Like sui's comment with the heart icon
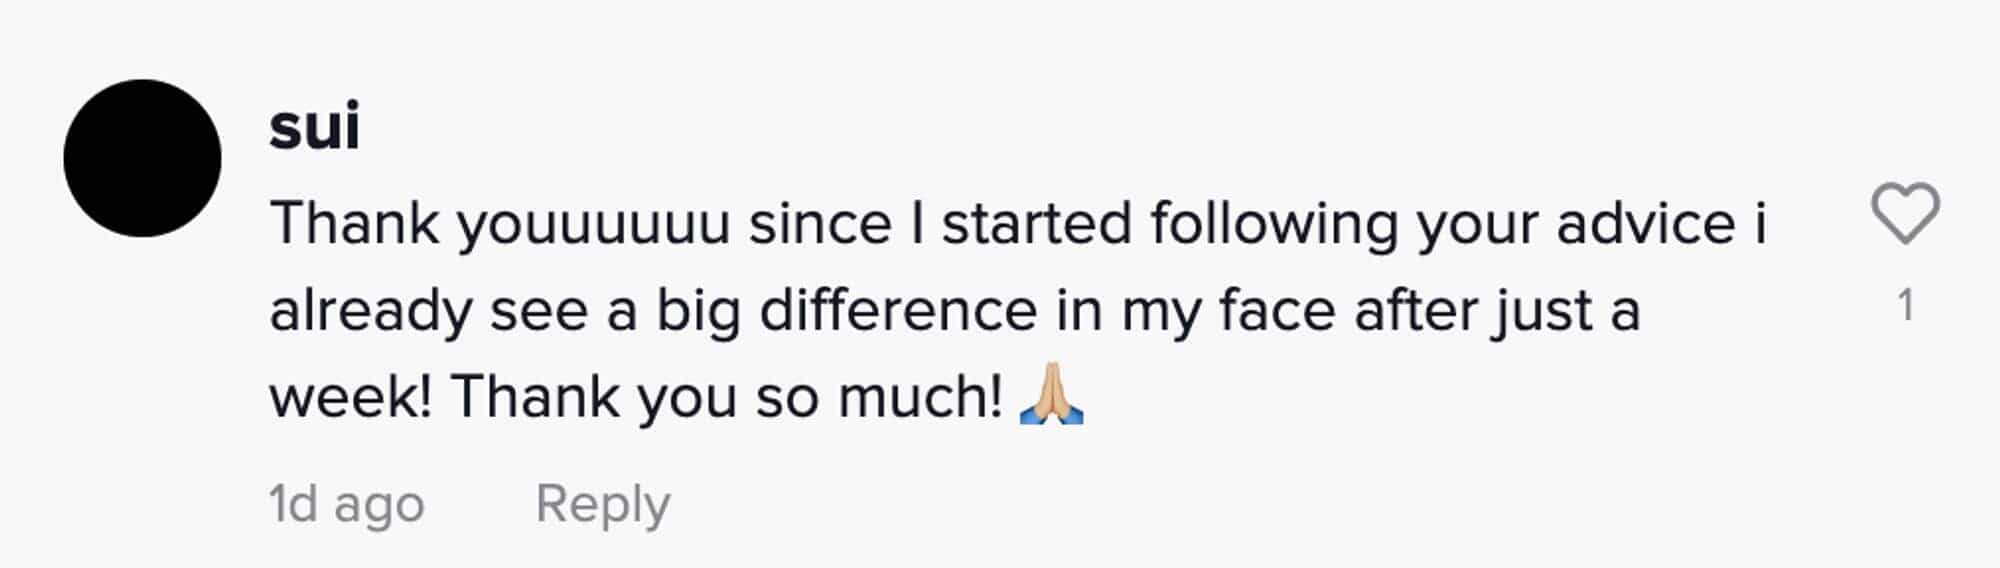This screenshot has width=2000, height=568. tap(1905, 213)
